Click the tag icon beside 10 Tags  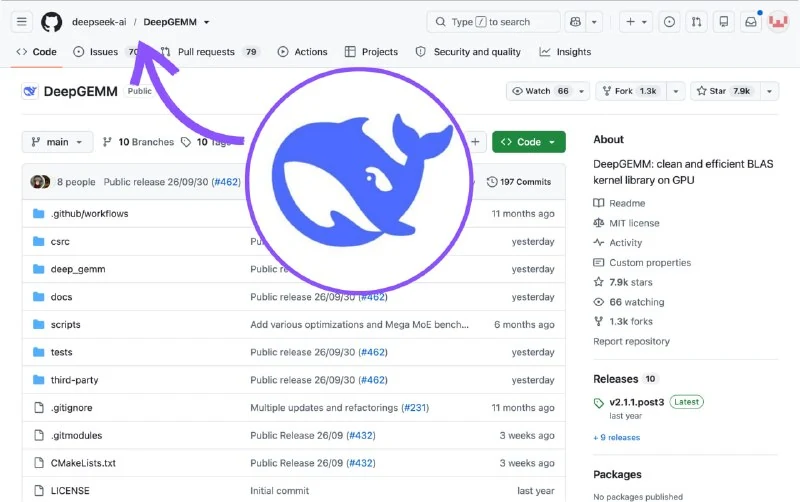186,142
